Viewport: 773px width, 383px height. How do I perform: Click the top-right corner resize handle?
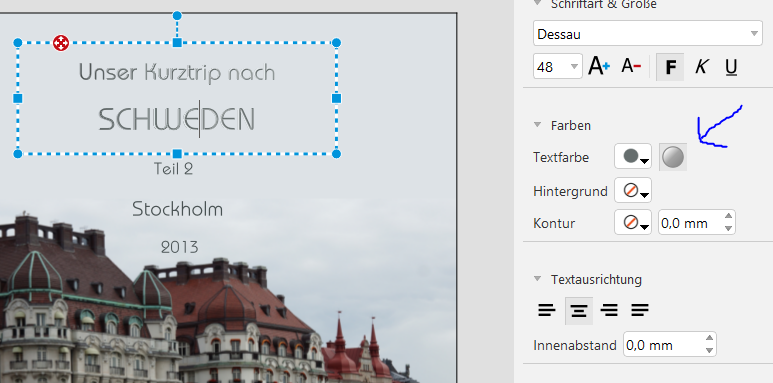point(336,43)
